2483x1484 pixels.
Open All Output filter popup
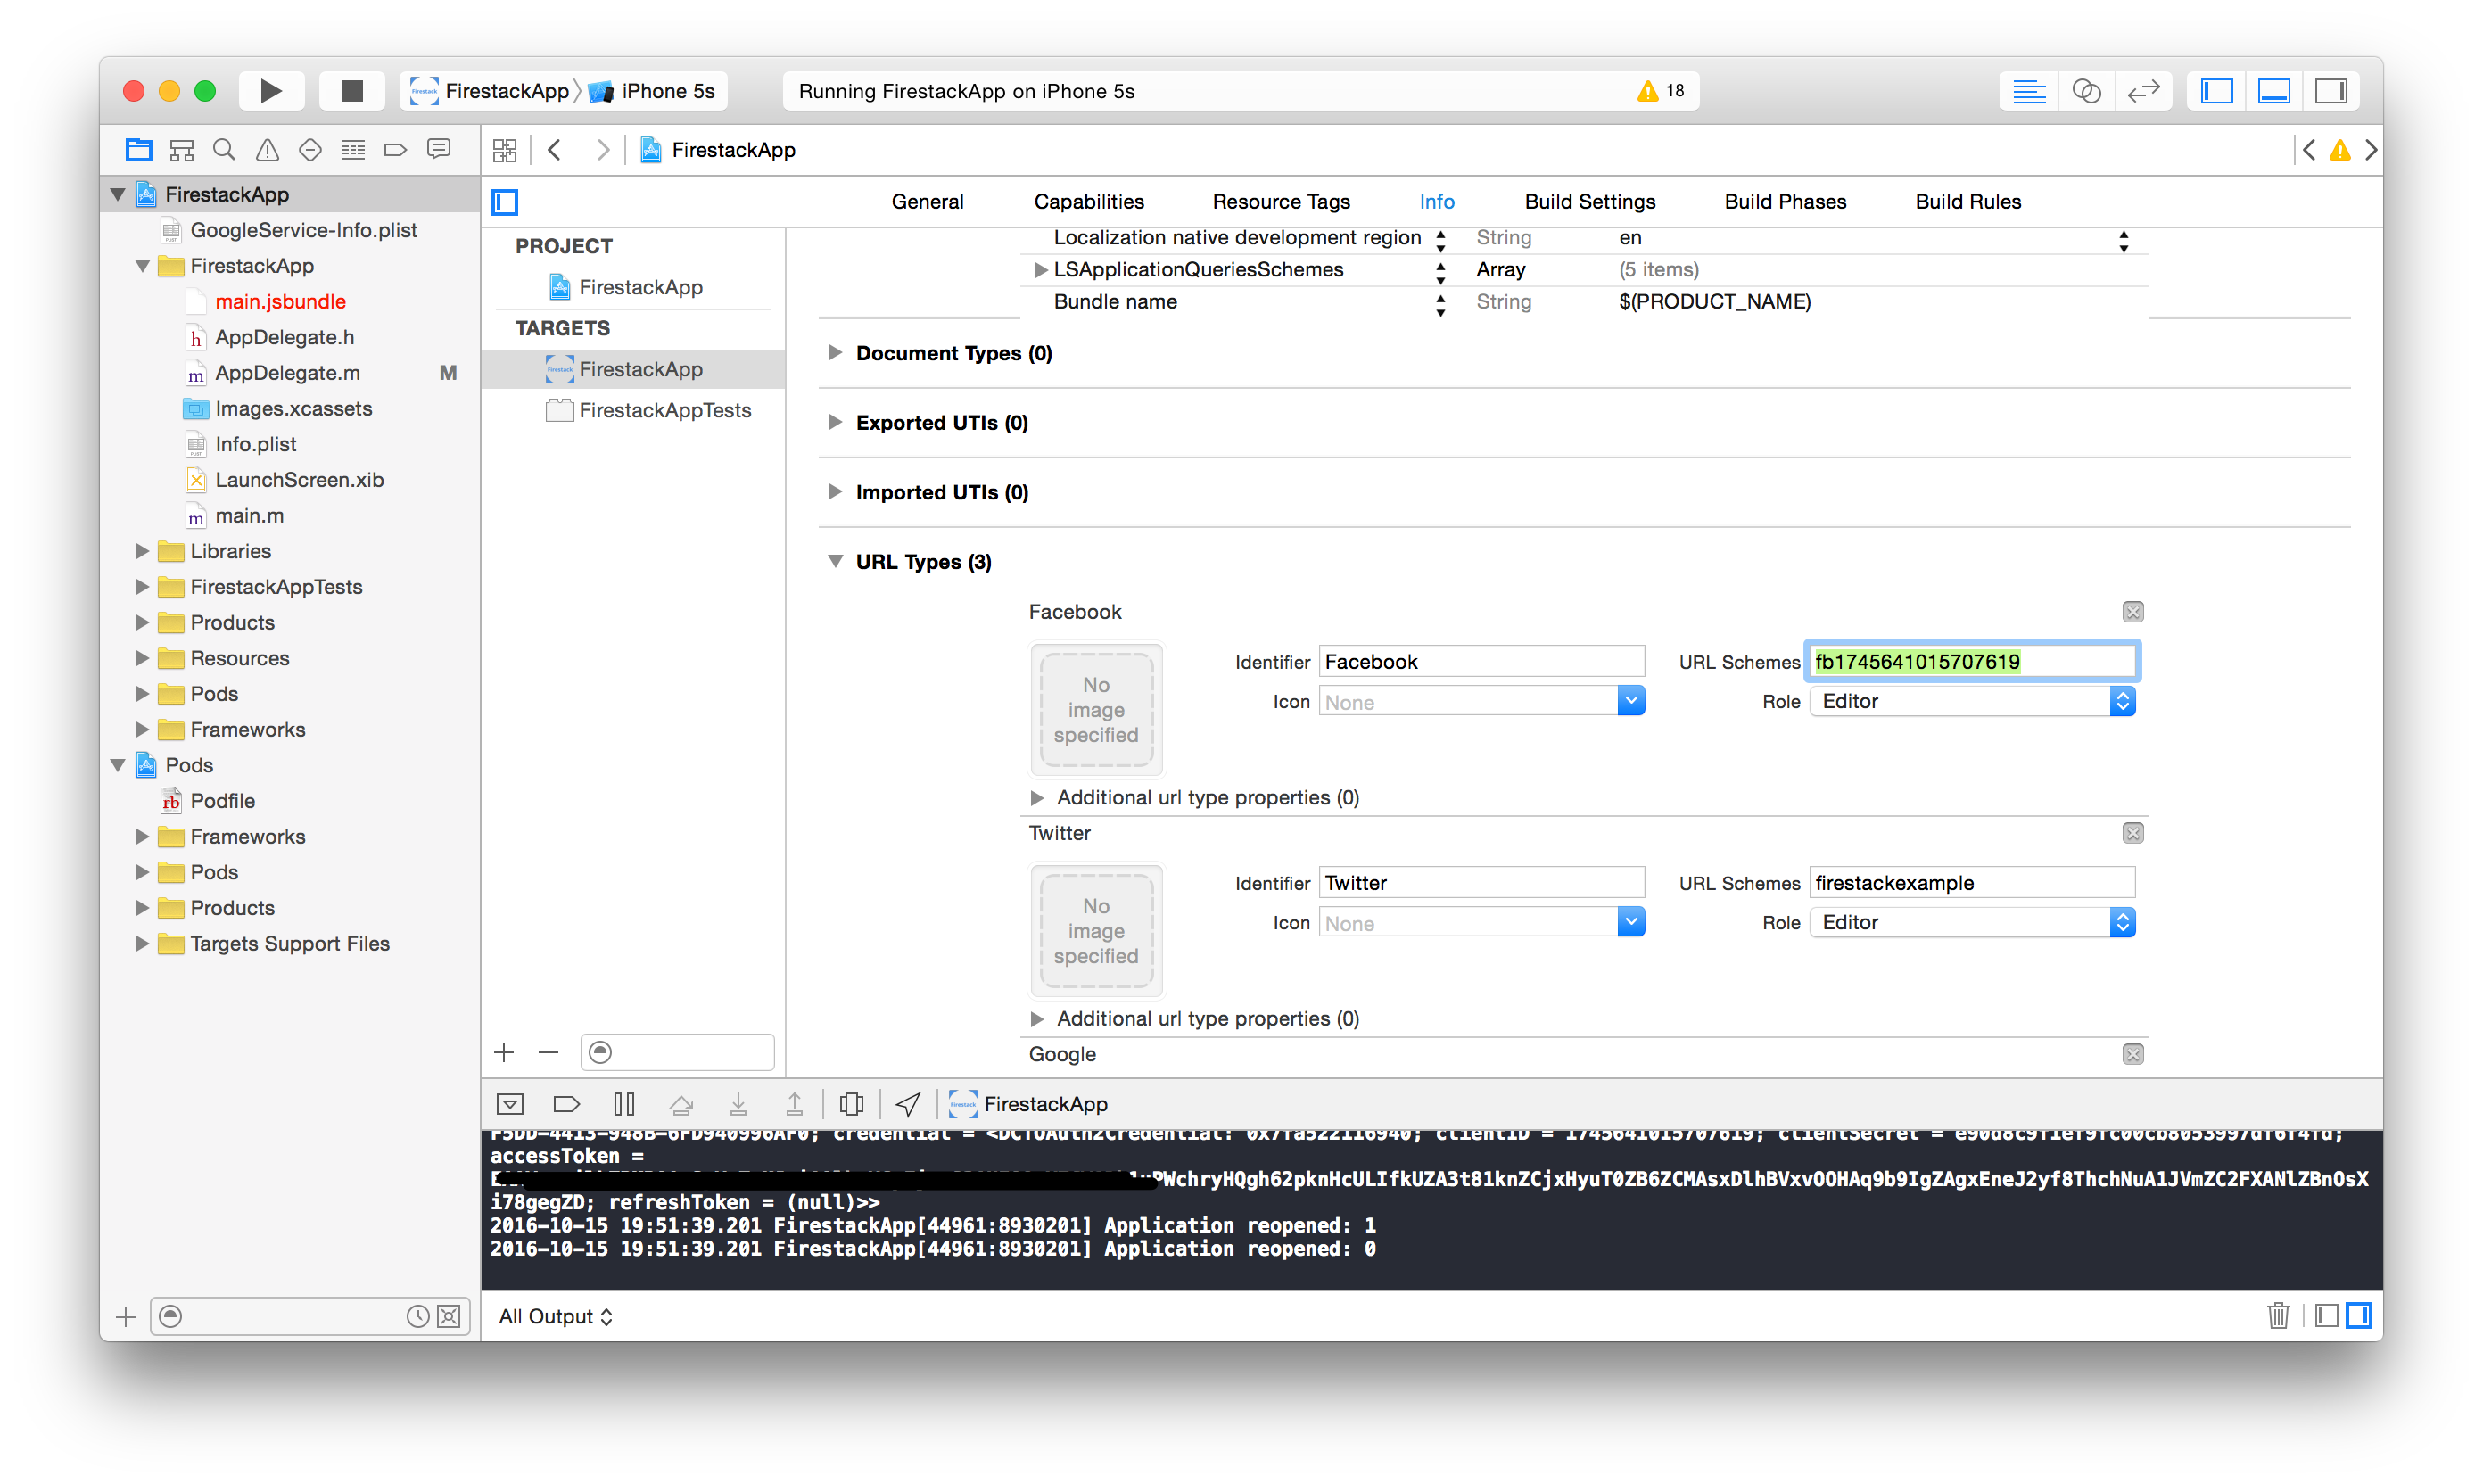(556, 1316)
